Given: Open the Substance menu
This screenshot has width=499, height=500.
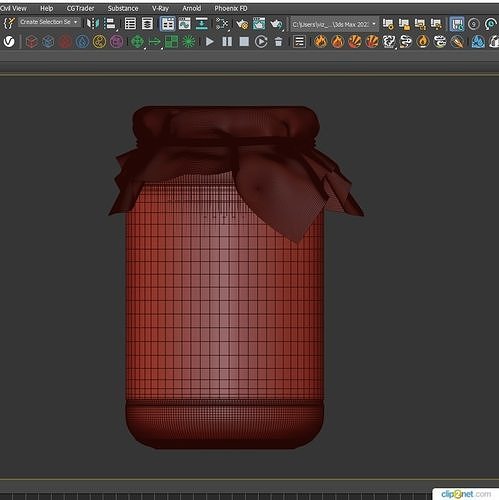Looking at the screenshot, I should click(x=123, y=8).
